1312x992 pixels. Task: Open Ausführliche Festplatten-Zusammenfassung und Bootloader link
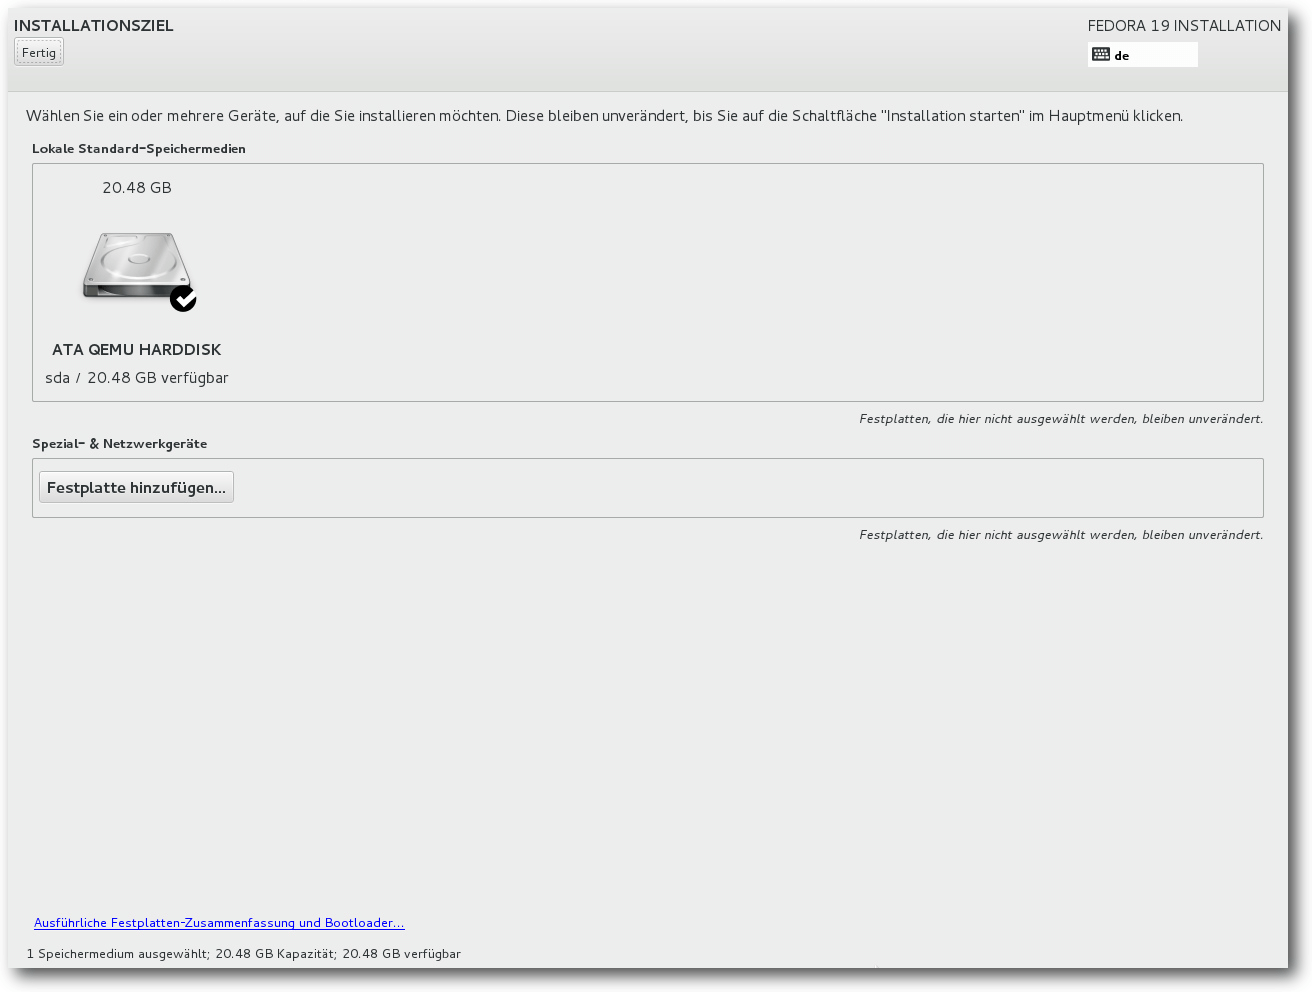coord(219,922)
